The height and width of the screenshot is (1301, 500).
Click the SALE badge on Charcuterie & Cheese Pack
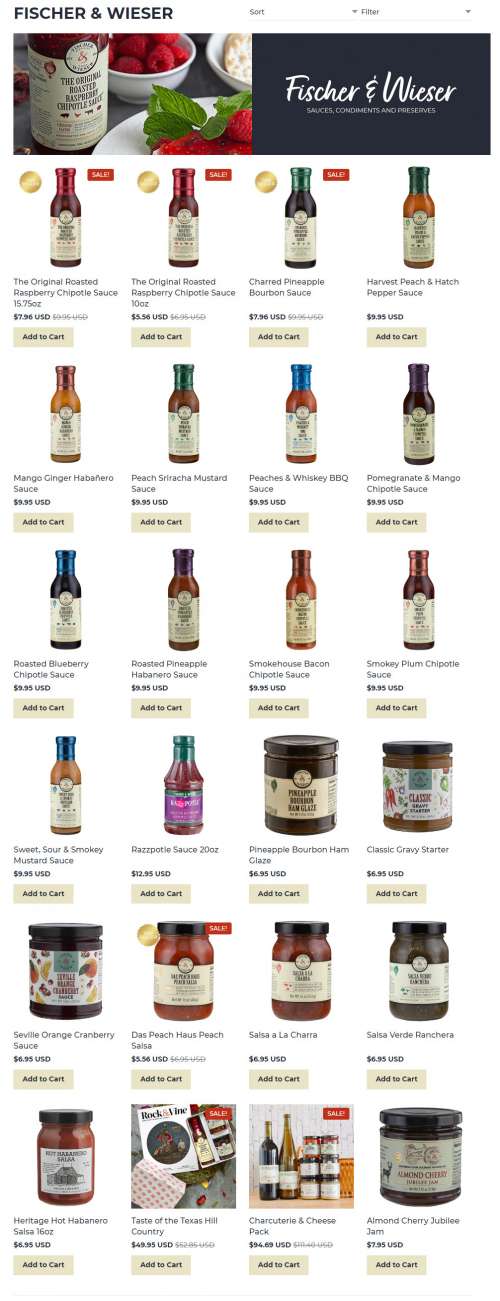coord(336,1113)
